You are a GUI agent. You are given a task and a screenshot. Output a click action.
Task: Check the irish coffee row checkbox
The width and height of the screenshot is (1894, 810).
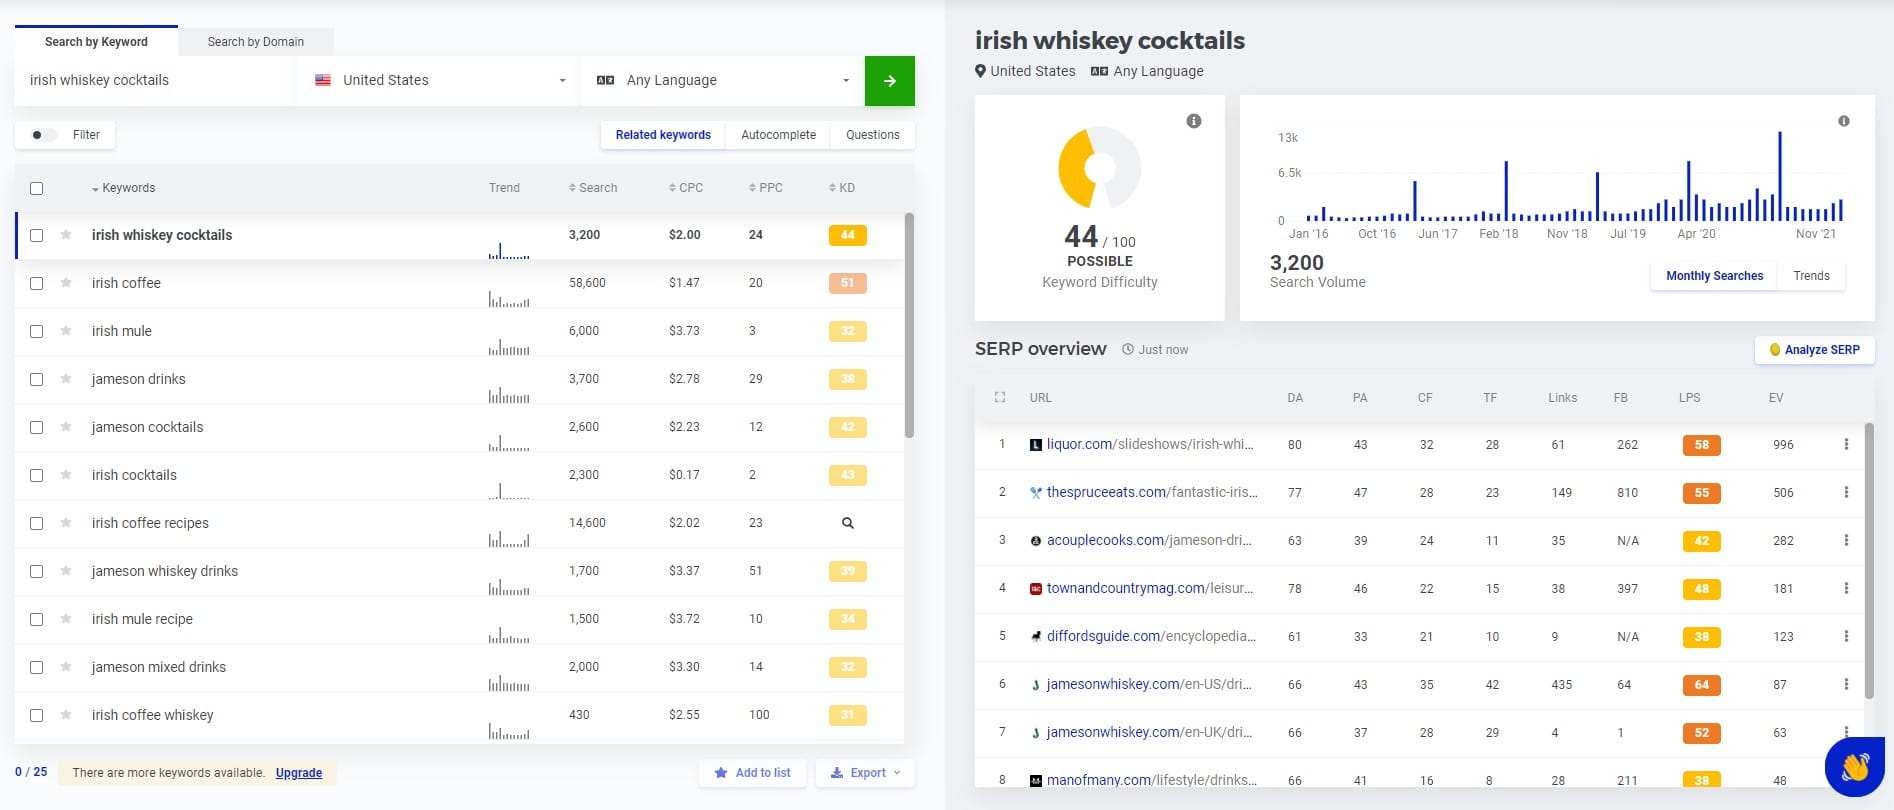(37, 283)
